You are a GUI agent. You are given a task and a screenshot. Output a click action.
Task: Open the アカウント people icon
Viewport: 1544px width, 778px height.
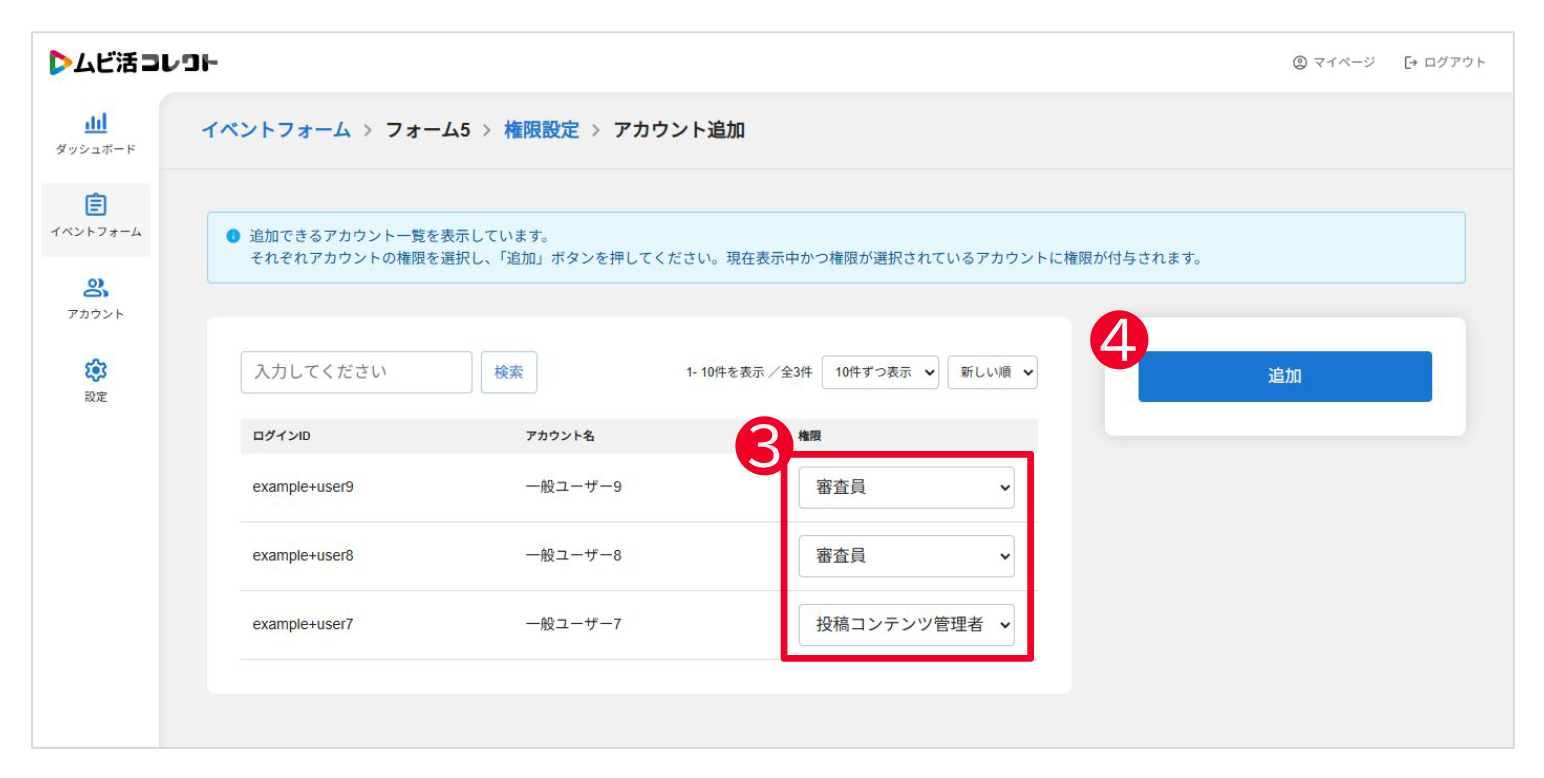coord(96,288)
